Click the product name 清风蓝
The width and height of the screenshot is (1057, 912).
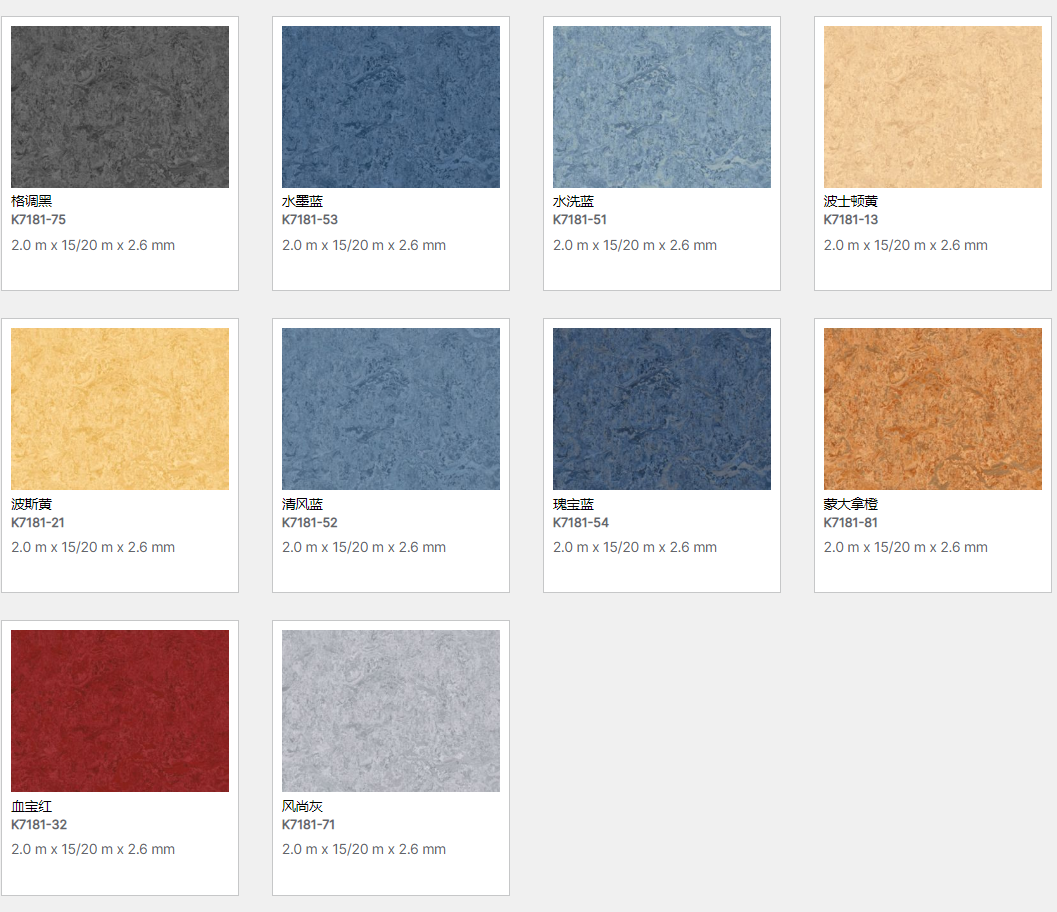pyautogui.click(x=303, y=504)
